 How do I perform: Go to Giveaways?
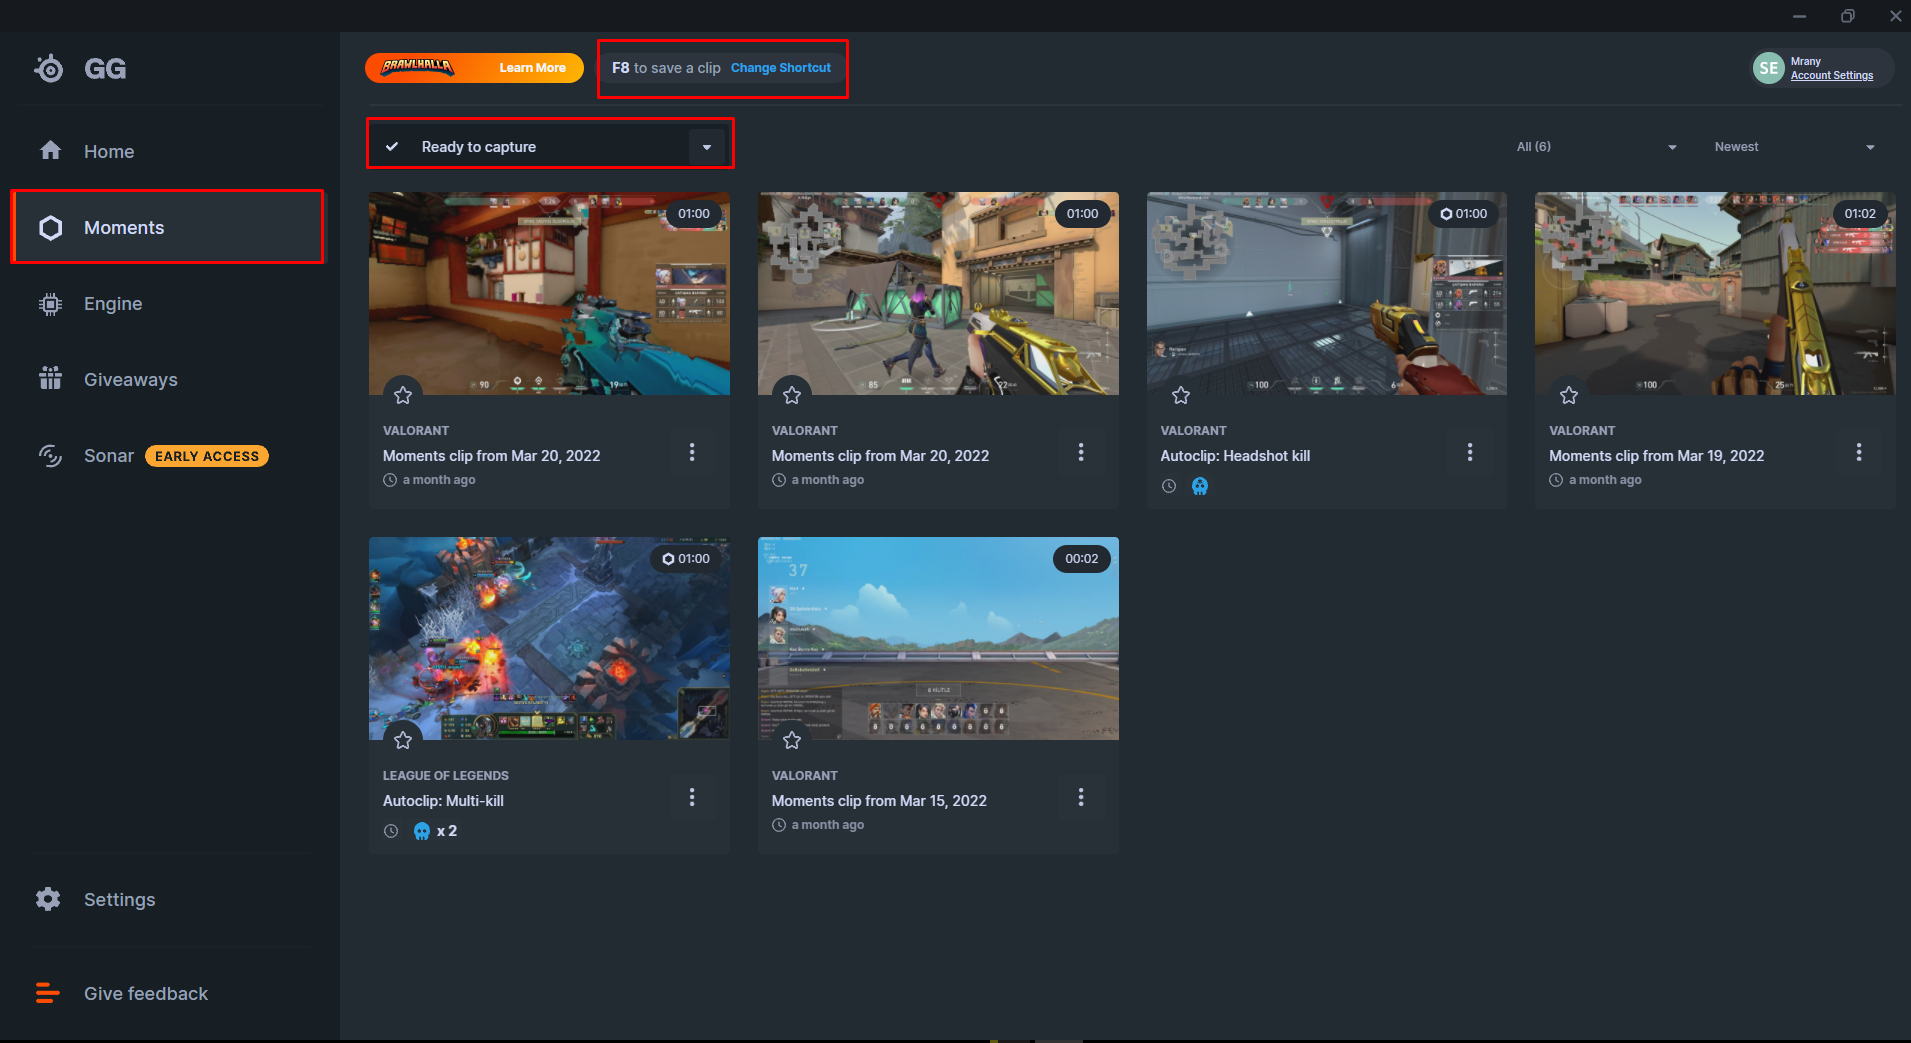click(168, 379)
